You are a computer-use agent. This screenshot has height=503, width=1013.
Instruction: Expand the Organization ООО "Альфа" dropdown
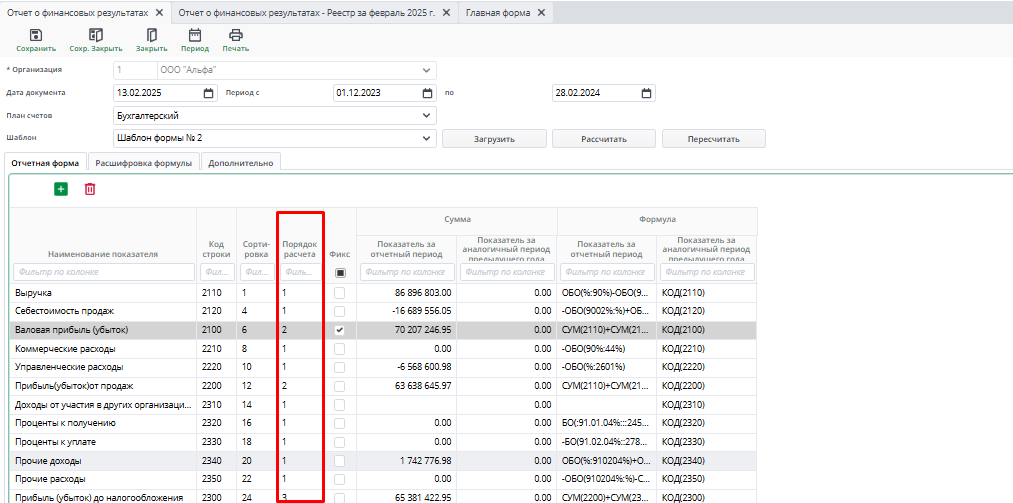427,70
